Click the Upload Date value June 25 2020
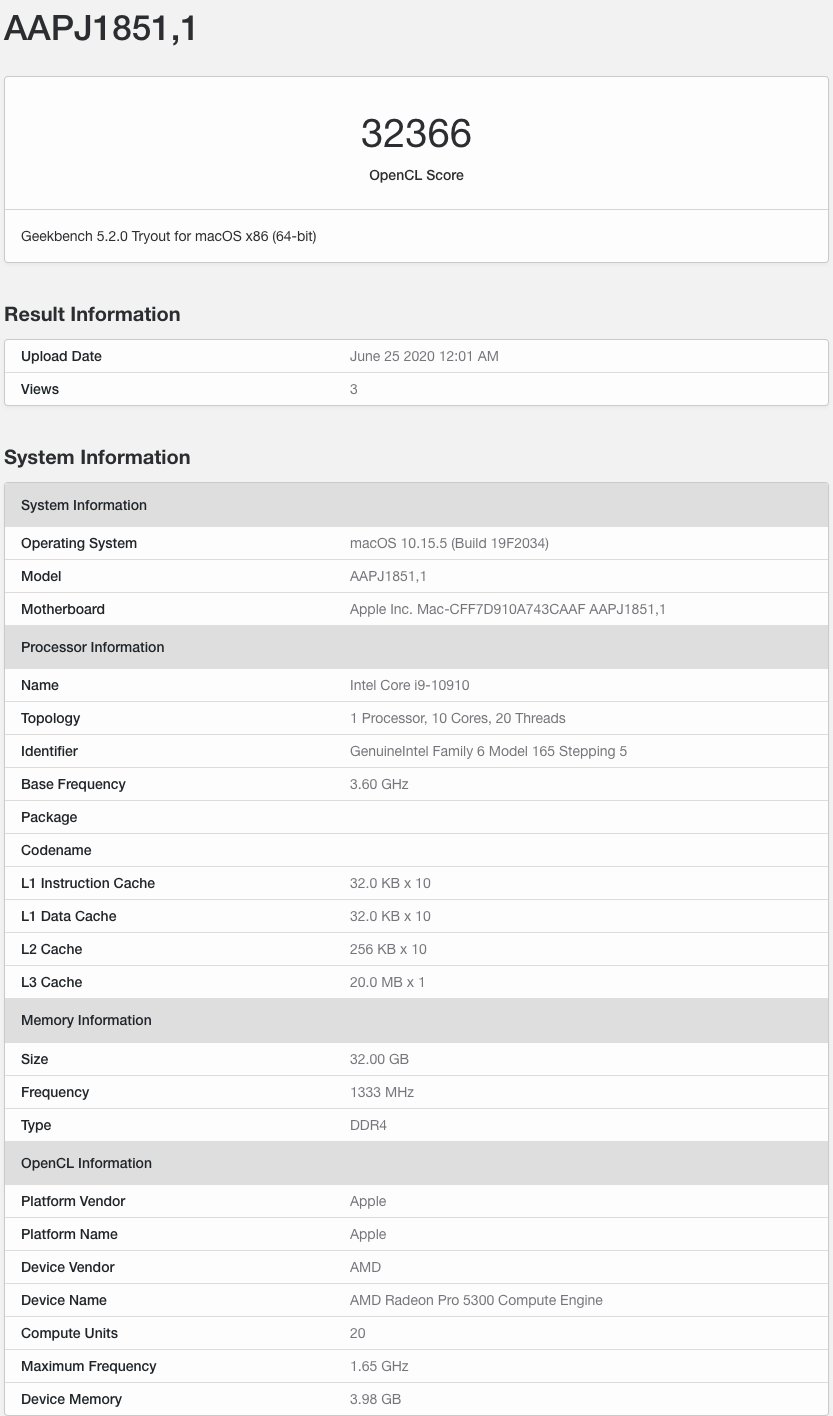This screenshot has width=833, height=1416. pos(424,356)
